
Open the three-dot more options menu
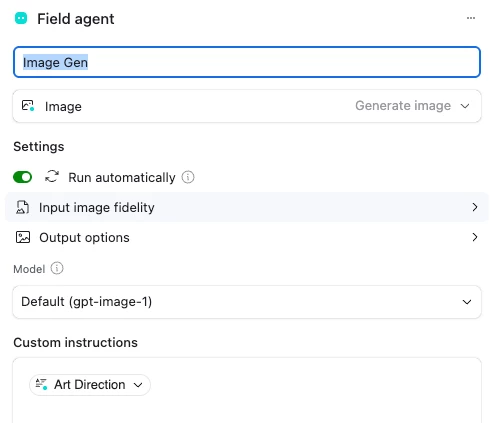click(471, 18)
